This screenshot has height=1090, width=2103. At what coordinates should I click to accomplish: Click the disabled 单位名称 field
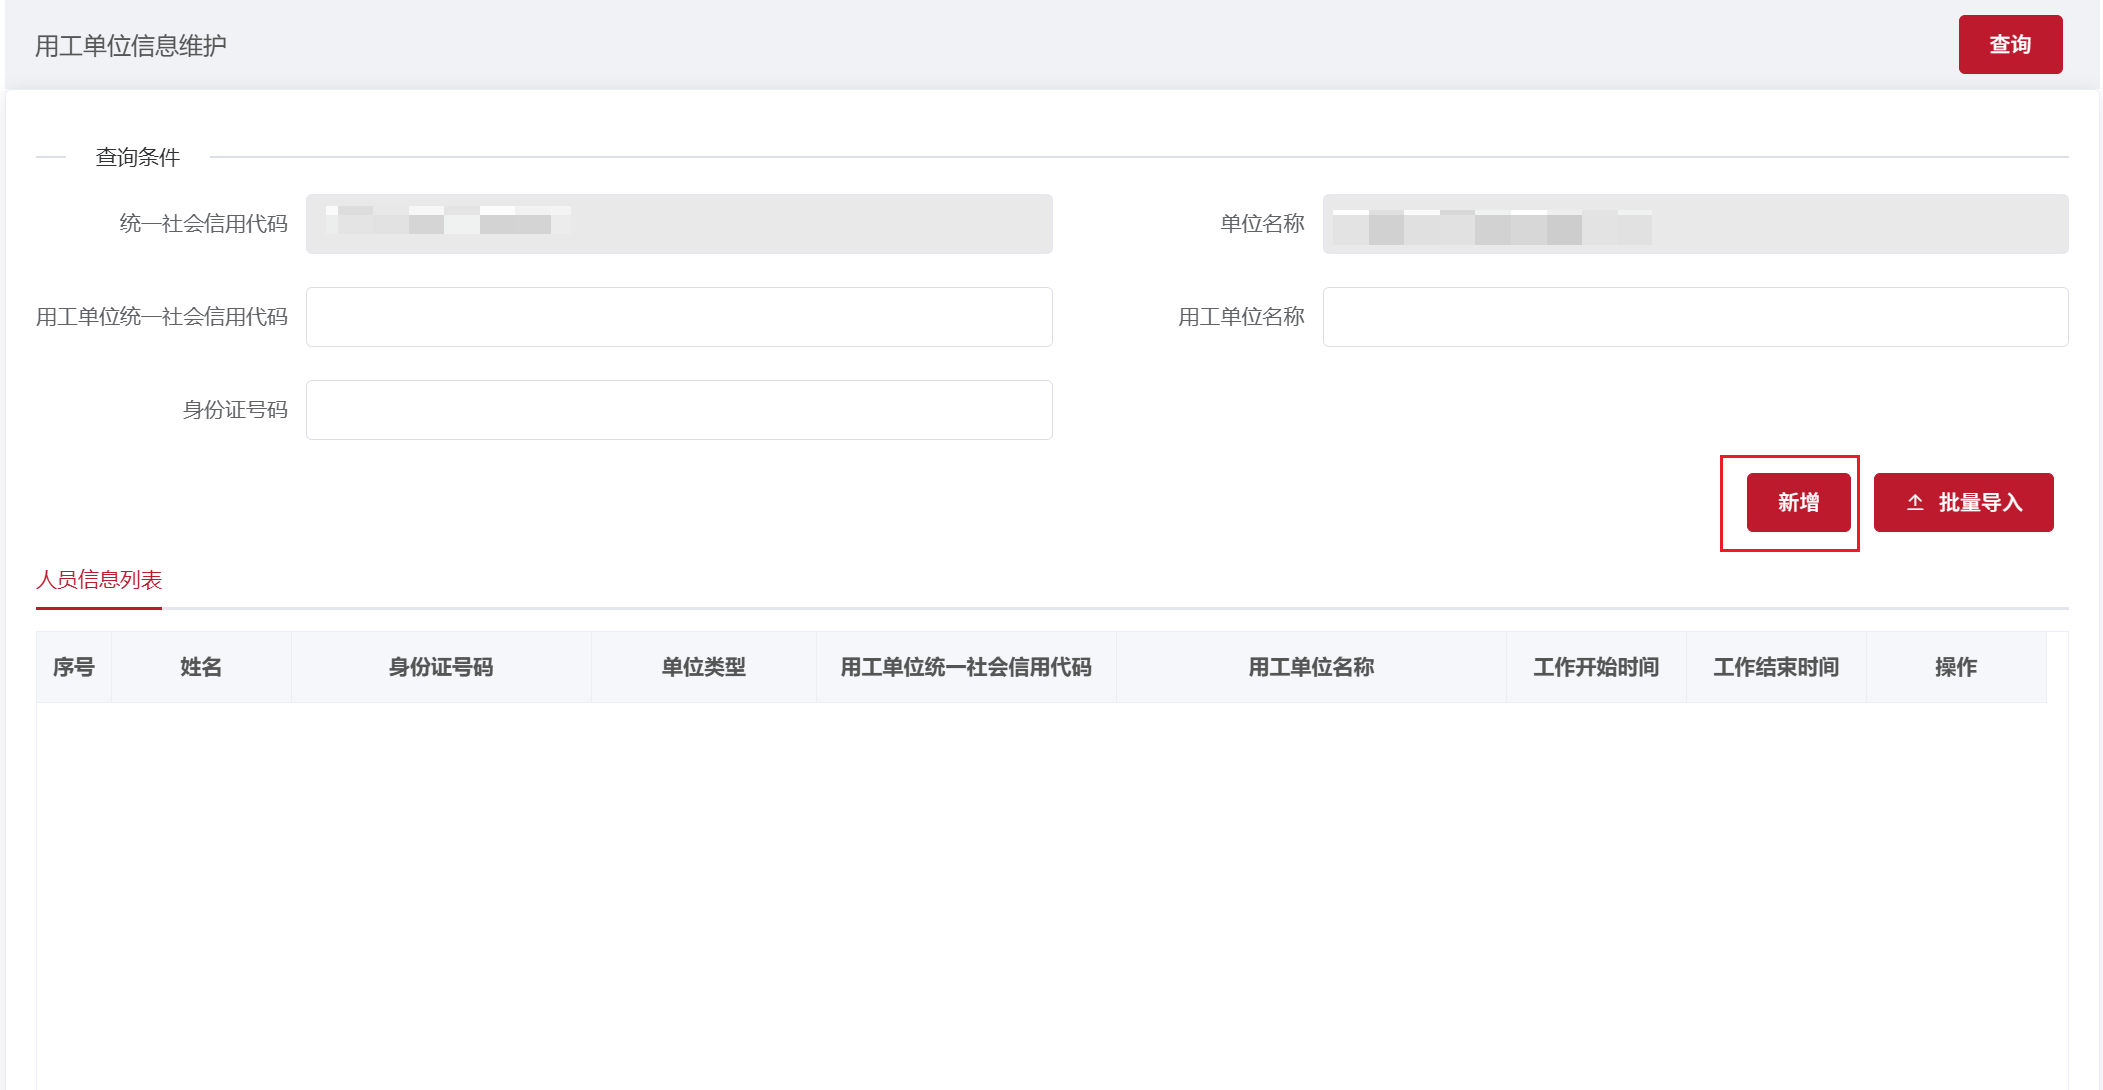point(1695,224)
